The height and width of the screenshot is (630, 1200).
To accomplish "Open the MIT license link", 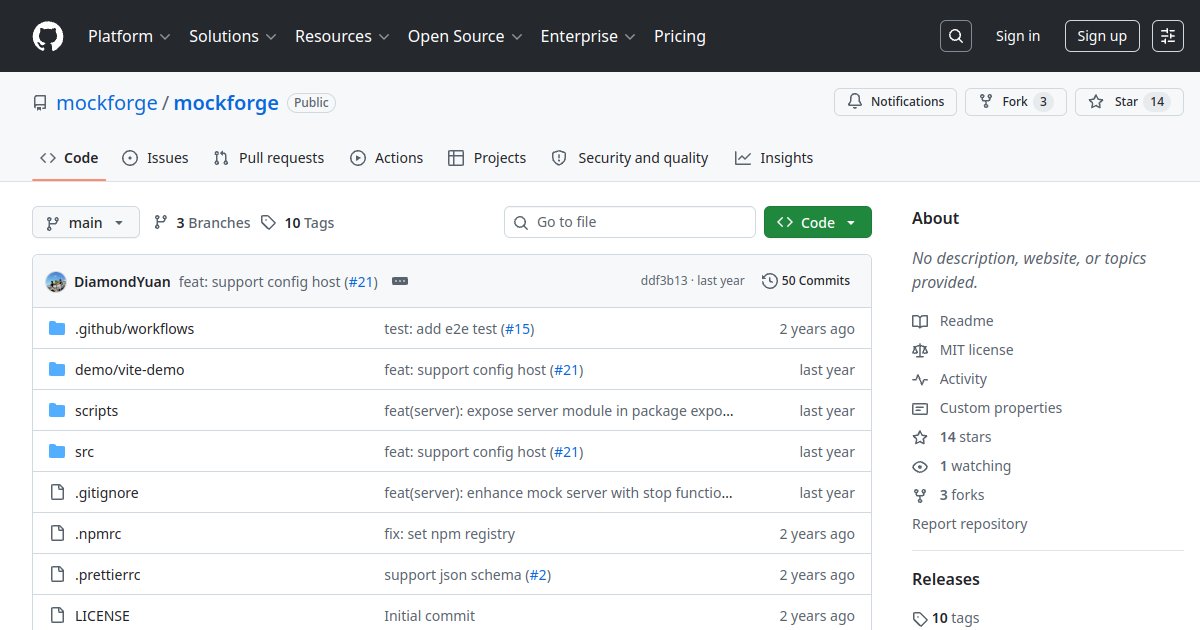I will tap(976, 350).
